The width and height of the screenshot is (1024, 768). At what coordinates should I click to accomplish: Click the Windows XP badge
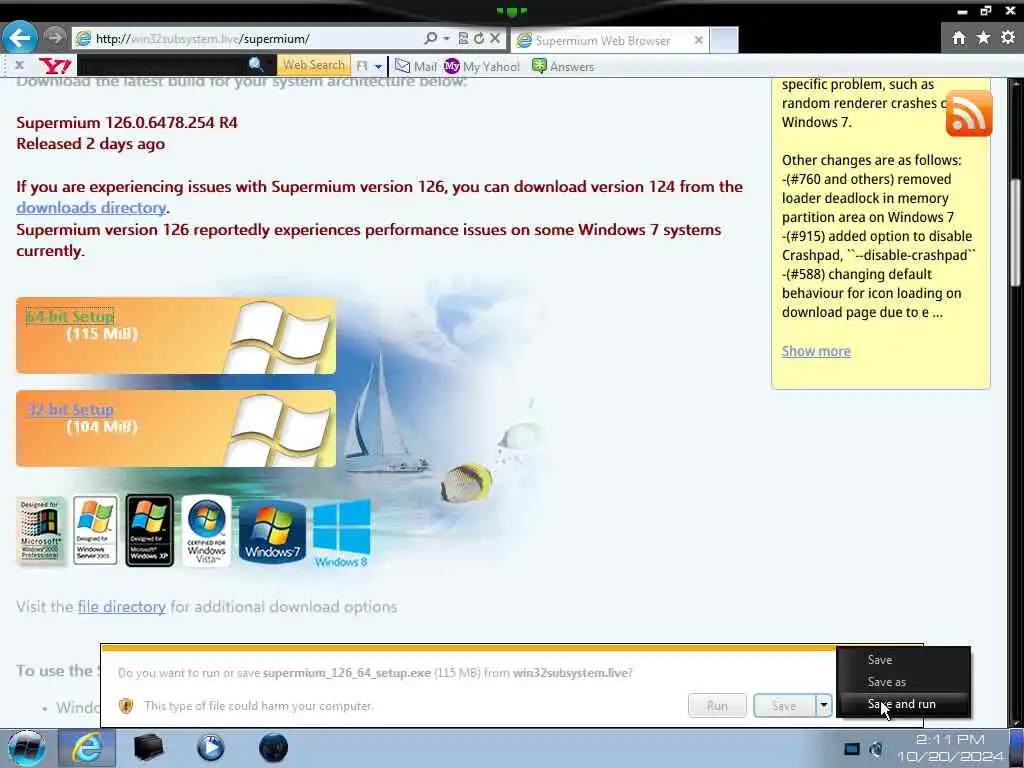tap(150, 530)
